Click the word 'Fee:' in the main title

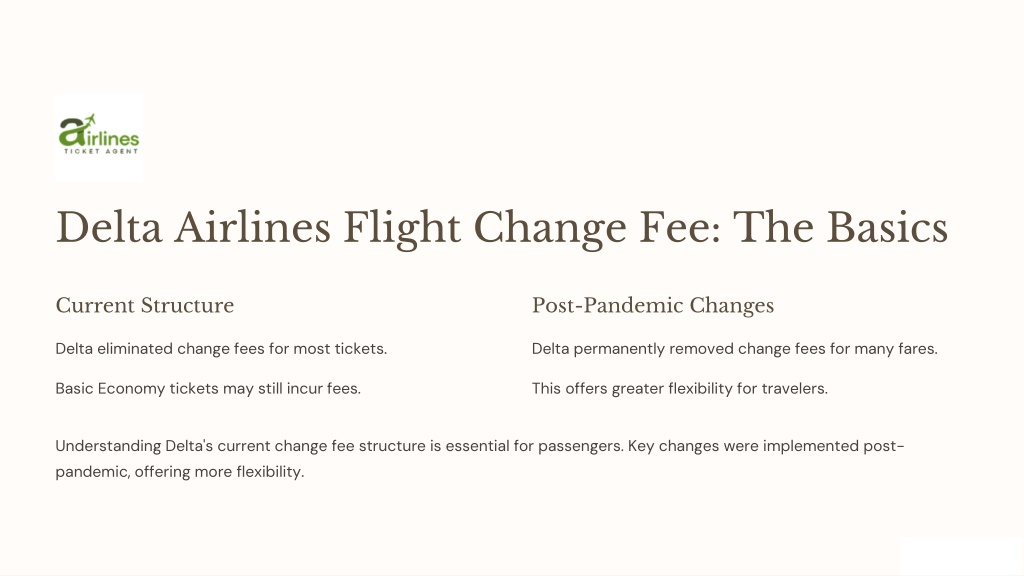680,228
